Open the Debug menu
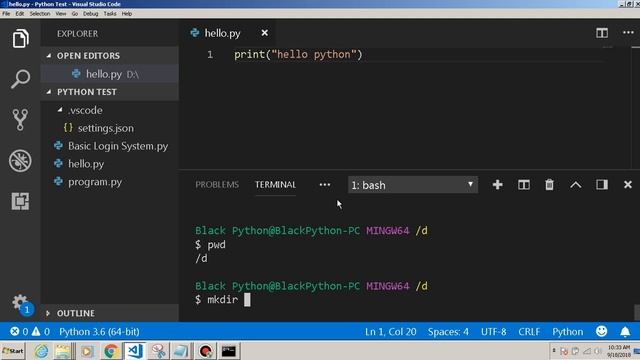The height and width of the screenshot is (360, 640). pos(91,13)
